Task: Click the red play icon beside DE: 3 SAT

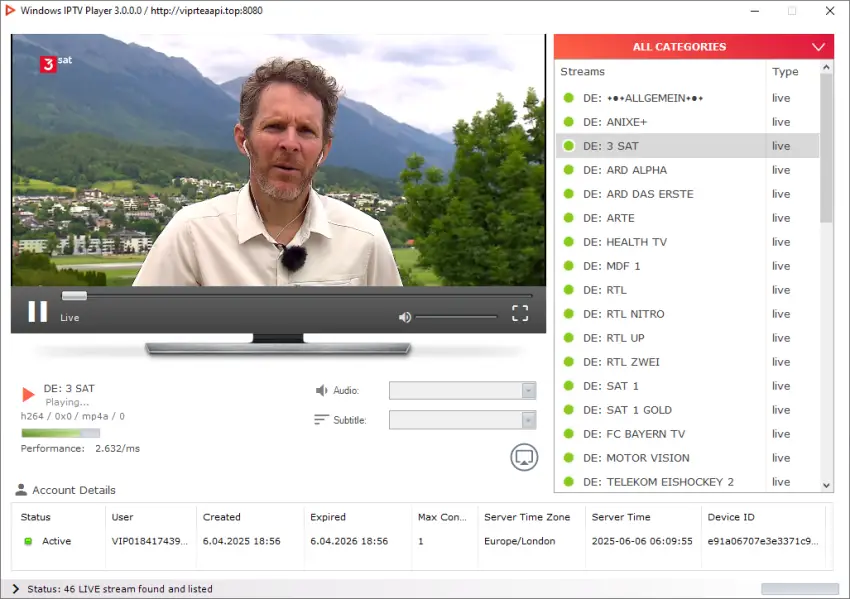Action: pyautogui.click(x=28, y=394)
